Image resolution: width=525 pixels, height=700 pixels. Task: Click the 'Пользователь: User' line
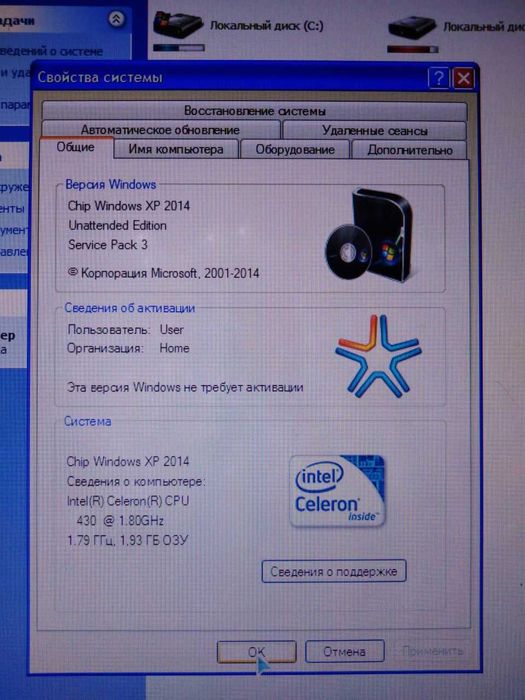click(125, 329)
